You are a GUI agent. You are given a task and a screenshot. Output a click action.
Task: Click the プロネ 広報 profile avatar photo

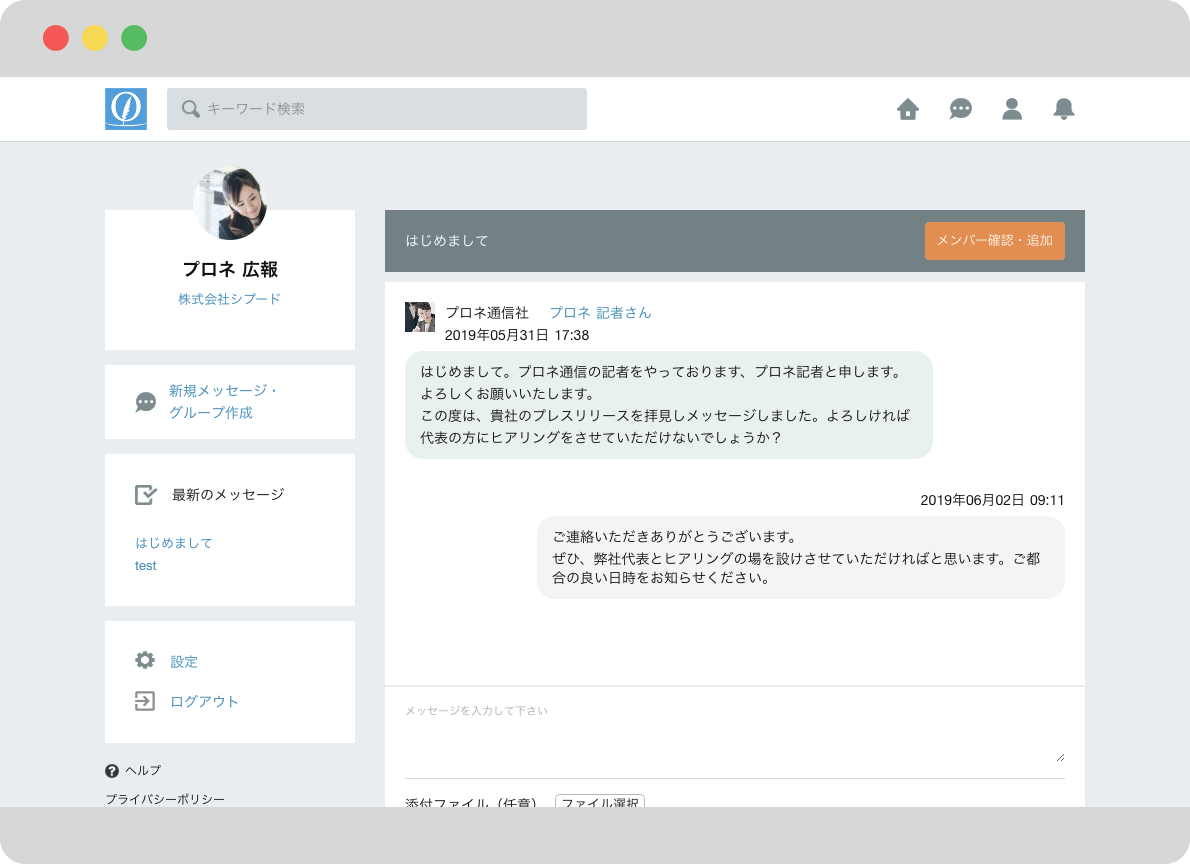[x=230, y=203]
